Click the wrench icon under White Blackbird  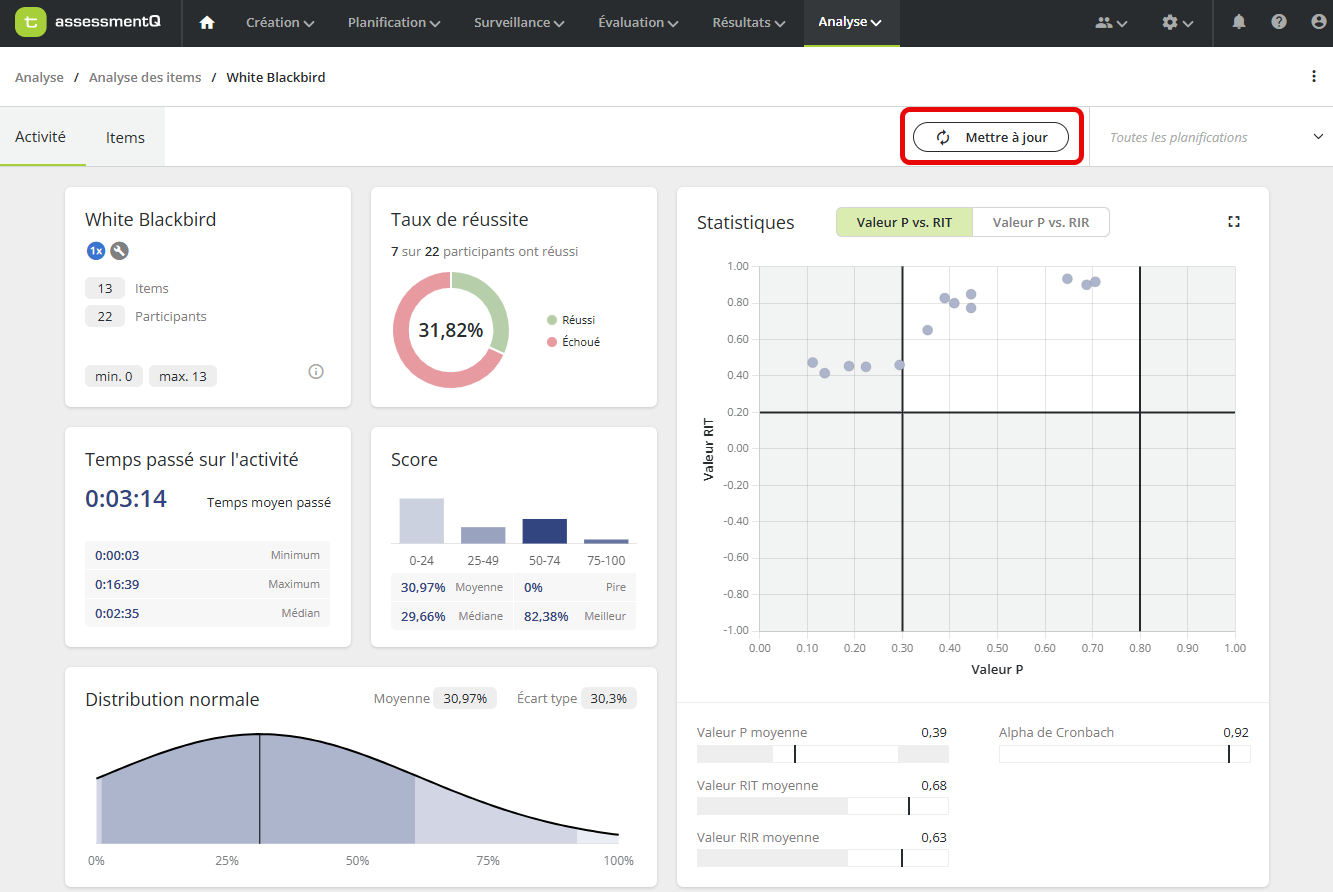click(119, 251)
